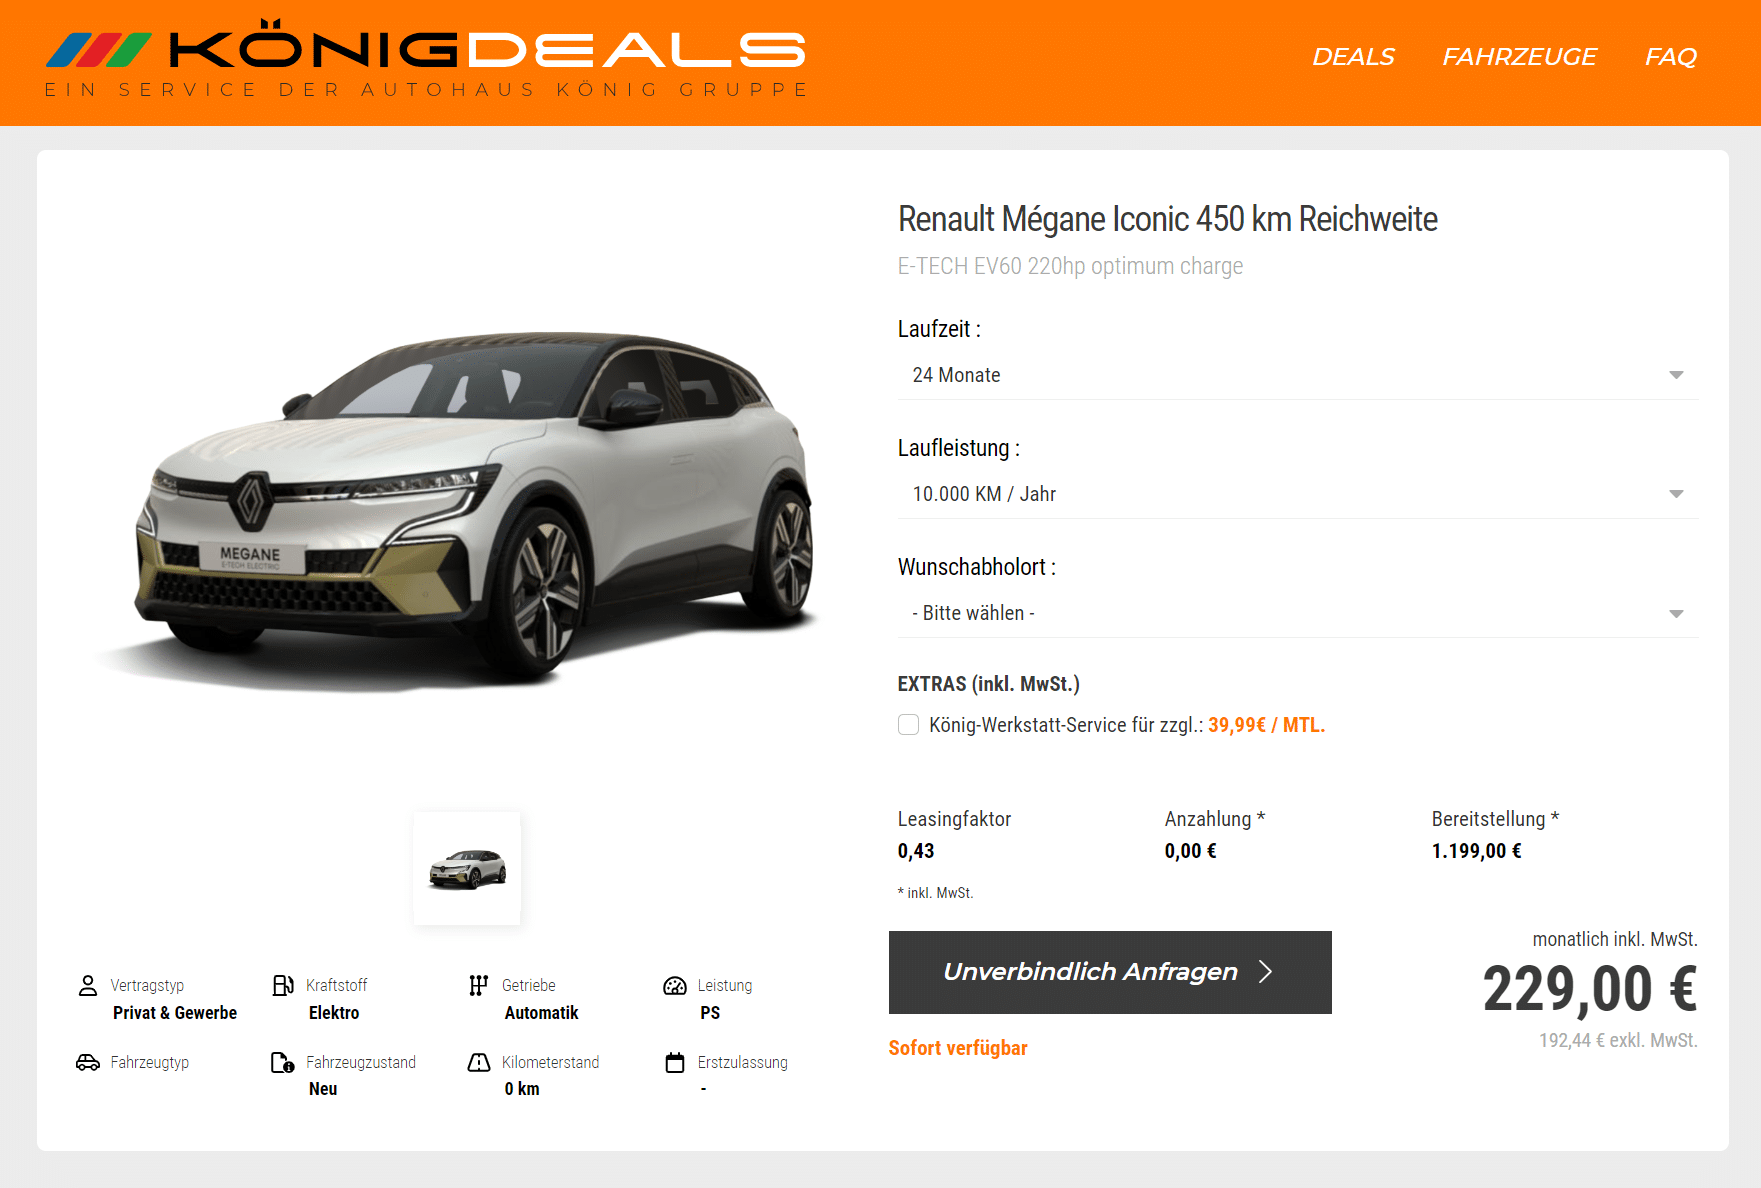Select the Mégane car thumbnail
Screen dimensions: 1761x1188
coord(467,868)
